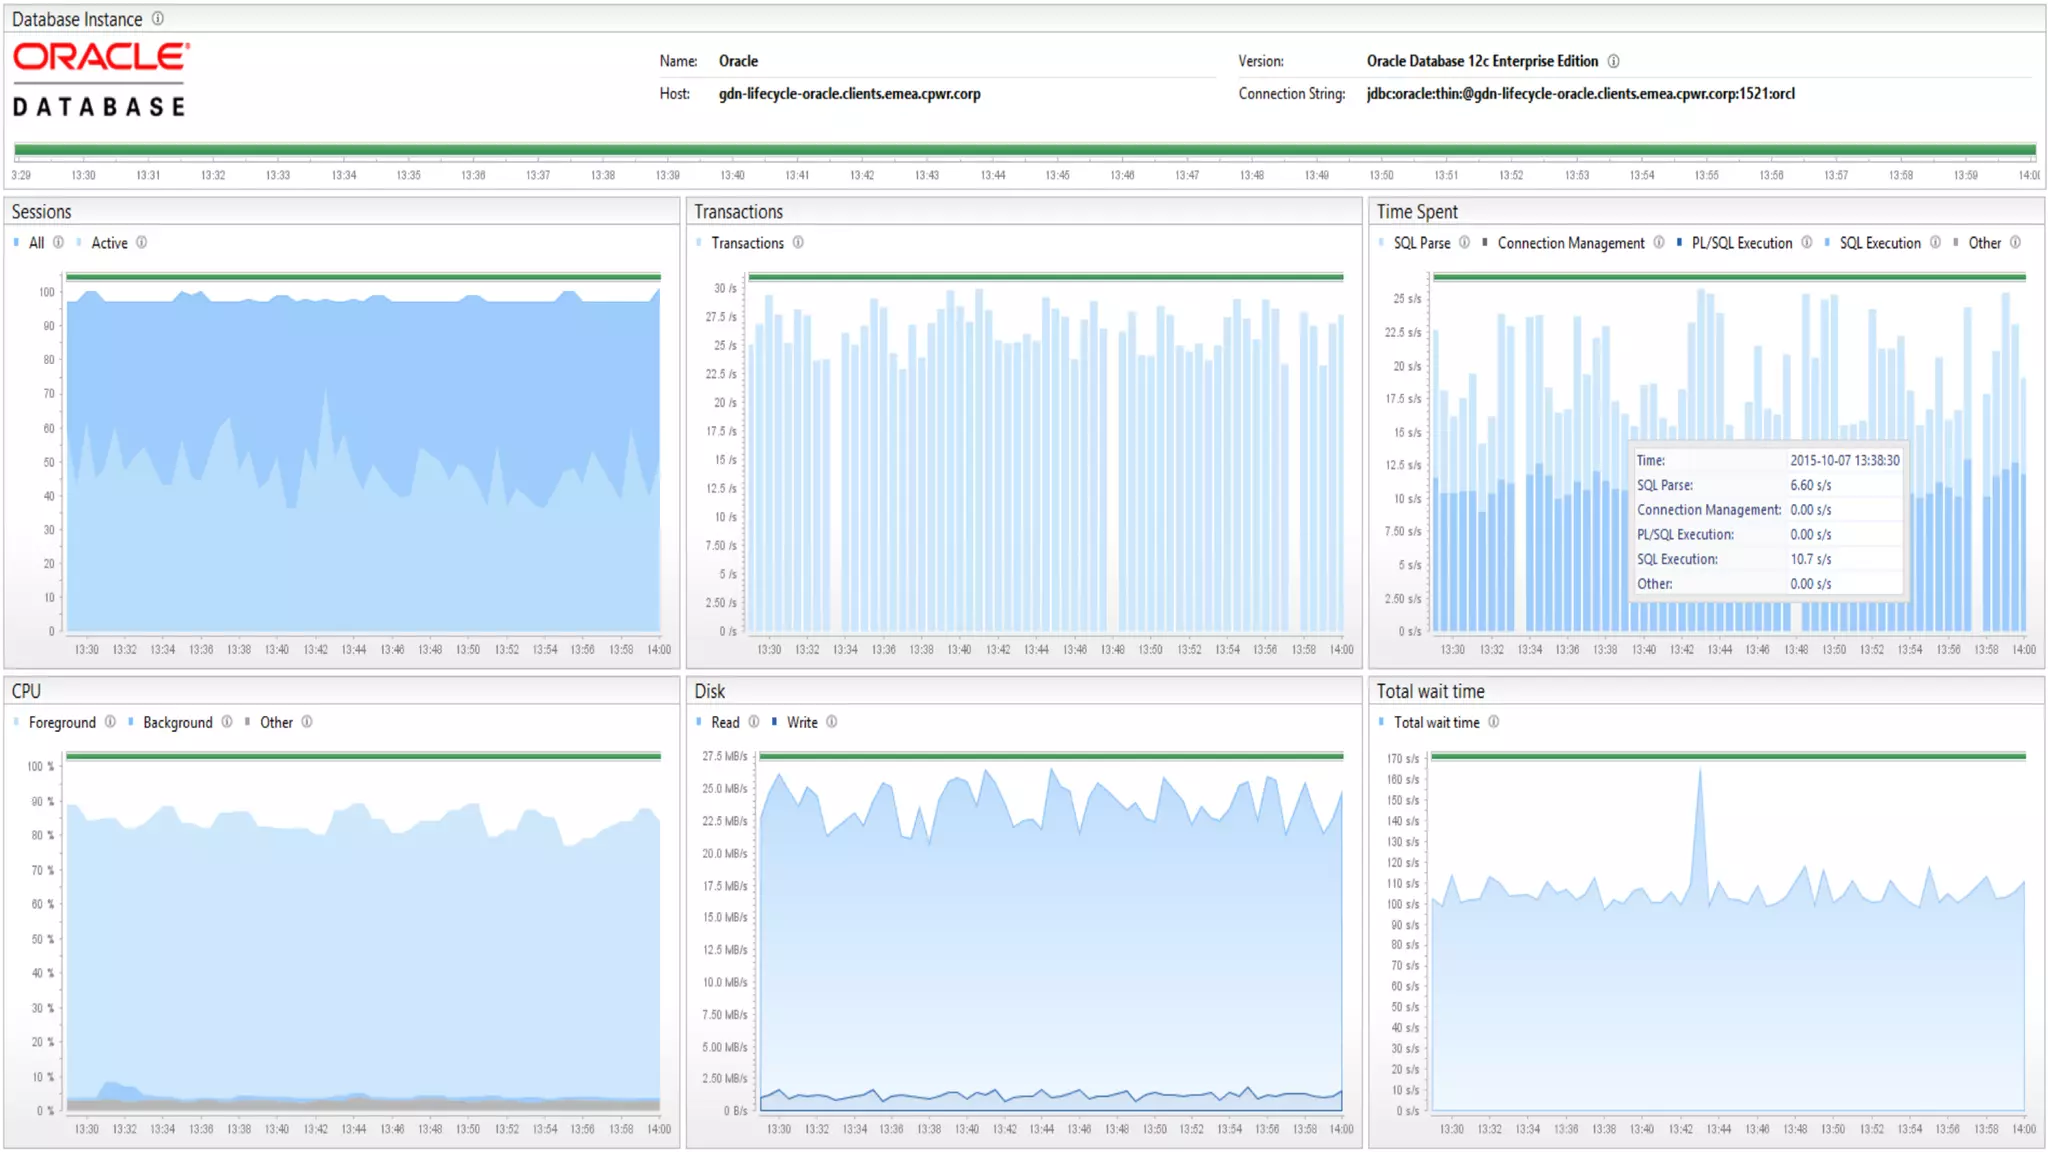Image resolution: width=2048 pixels, height=1152 pixels.
Task: Click info icon next to Connection Management
Action: pyautogui.click(x=1659, y=243)
